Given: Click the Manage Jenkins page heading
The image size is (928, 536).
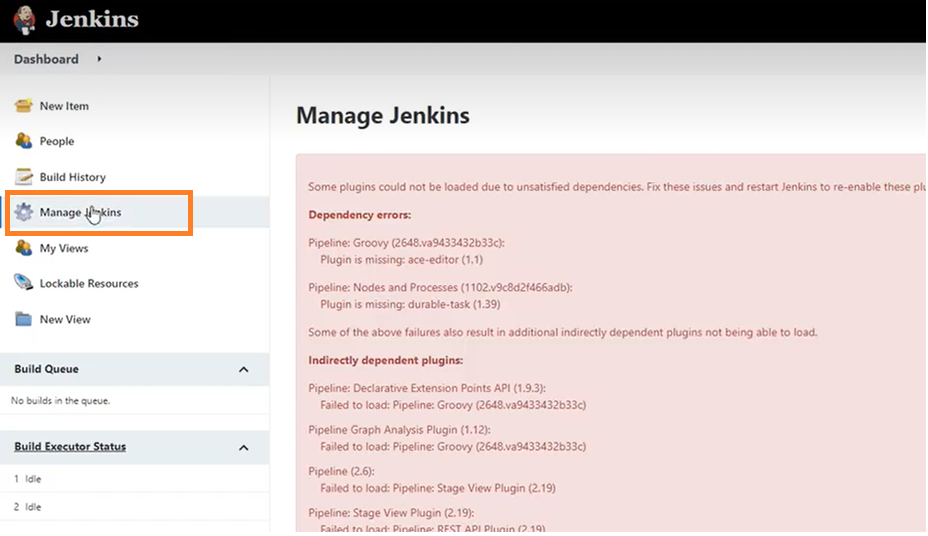Looking at the screenshot, I should pyautogui.click(x=383, y=115).
